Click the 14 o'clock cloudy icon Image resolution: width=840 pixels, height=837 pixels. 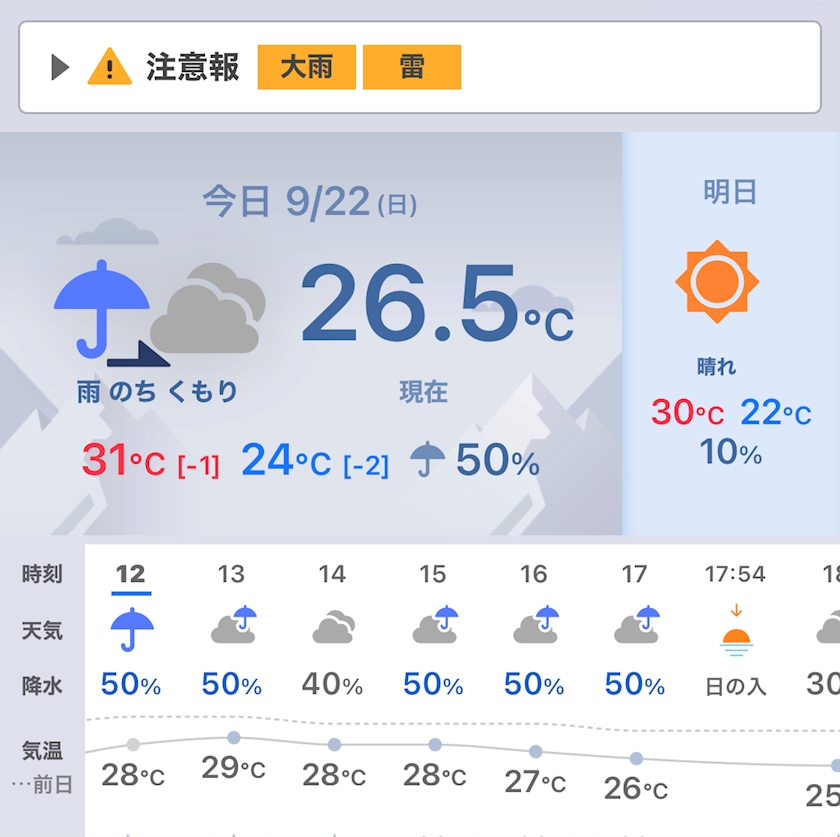[x=333, y=626]
